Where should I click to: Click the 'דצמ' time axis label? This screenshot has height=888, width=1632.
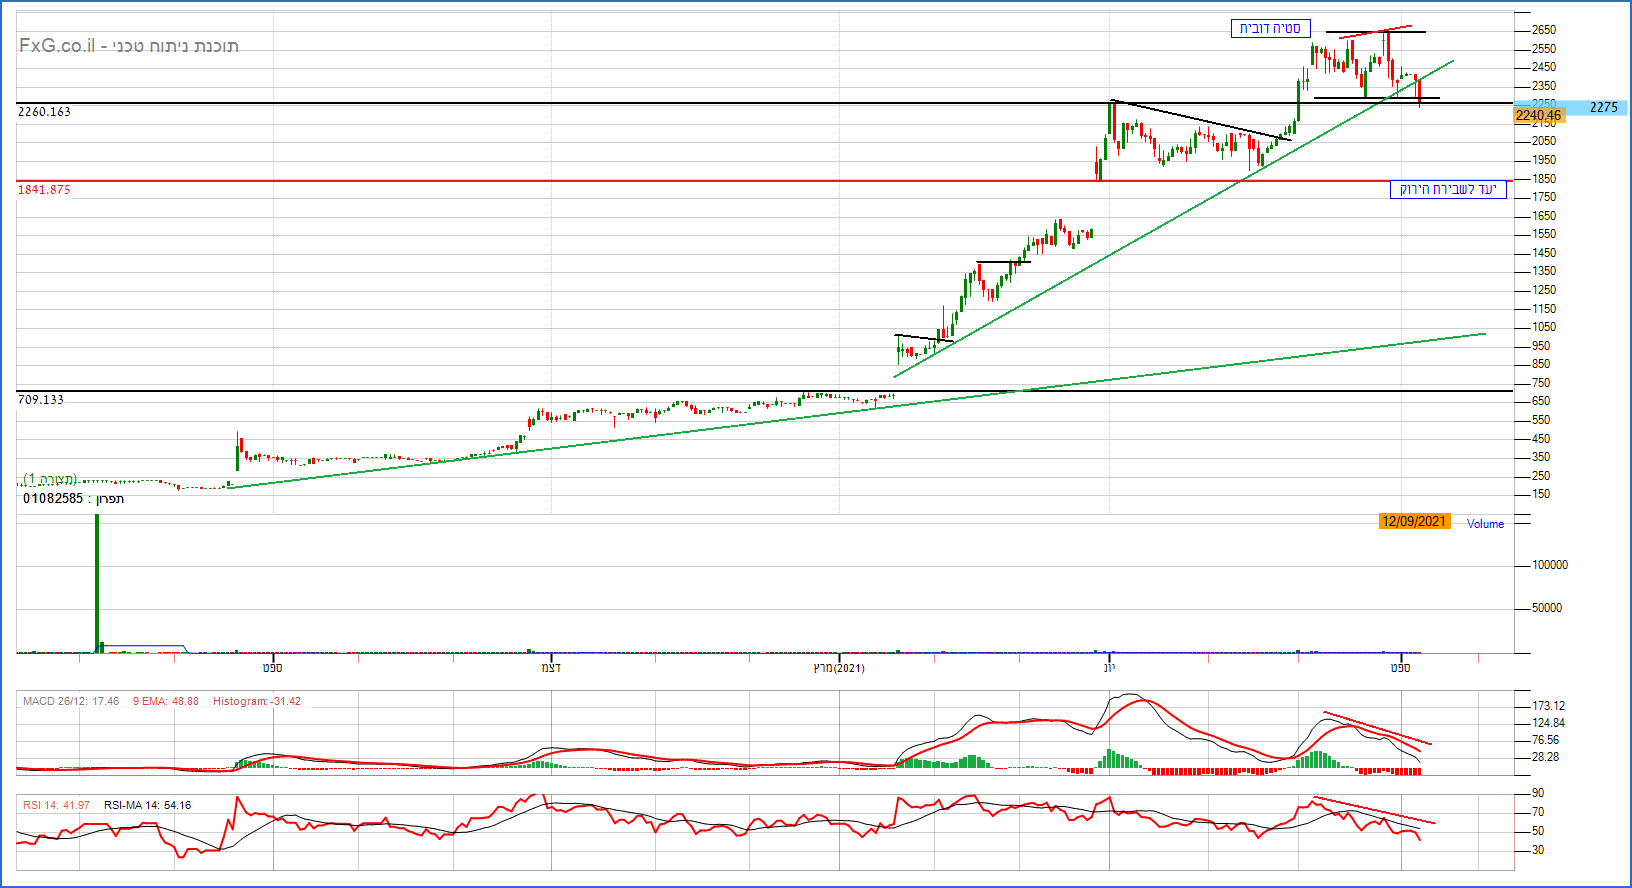click(551, 668)
